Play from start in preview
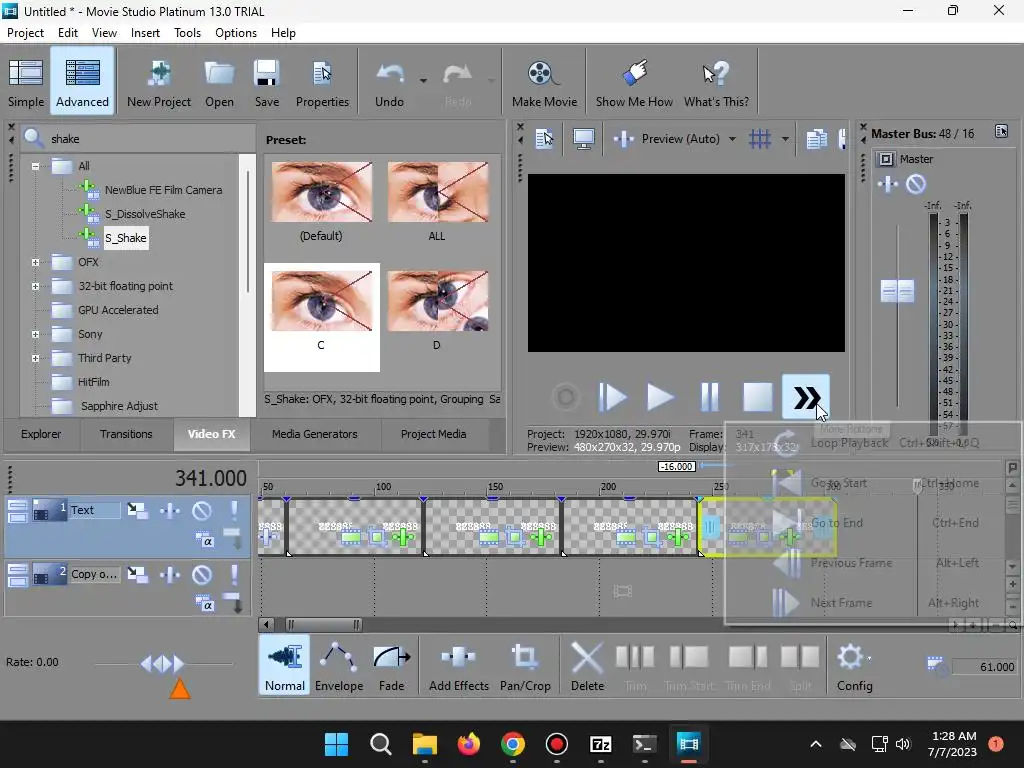The width and height of the screenshot is (1024, 768). pyautogui.click(x=613, y=397)
